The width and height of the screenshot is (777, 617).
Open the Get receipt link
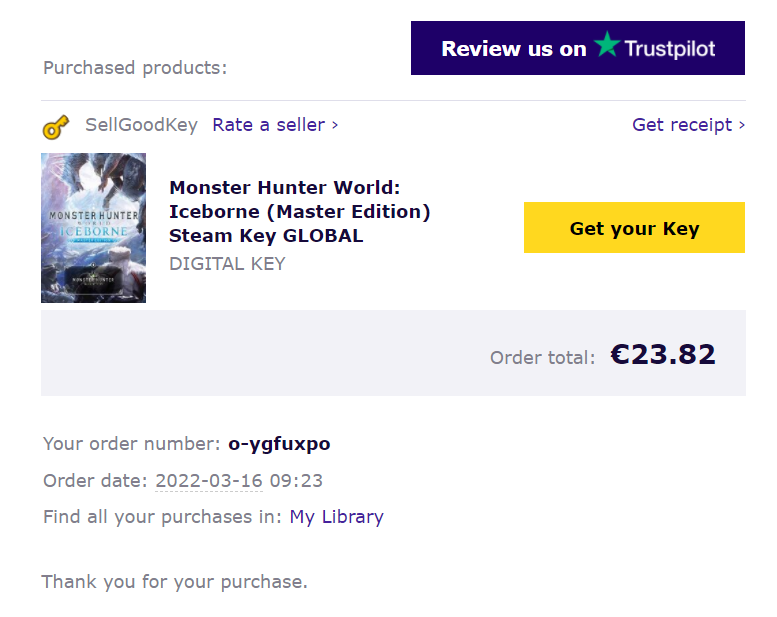[682, 125]
